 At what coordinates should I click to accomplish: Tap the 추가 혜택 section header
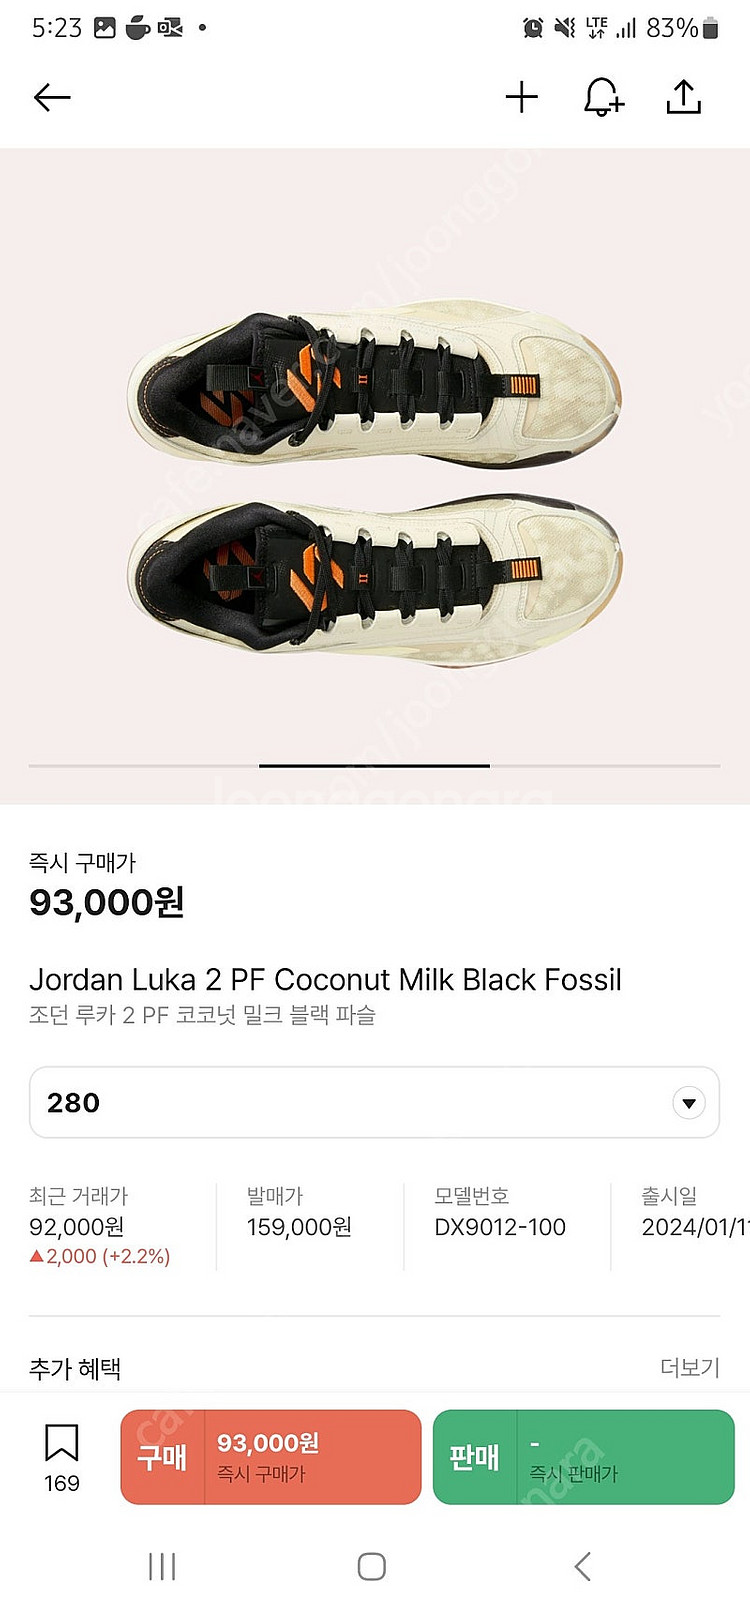coord(75,1368)
